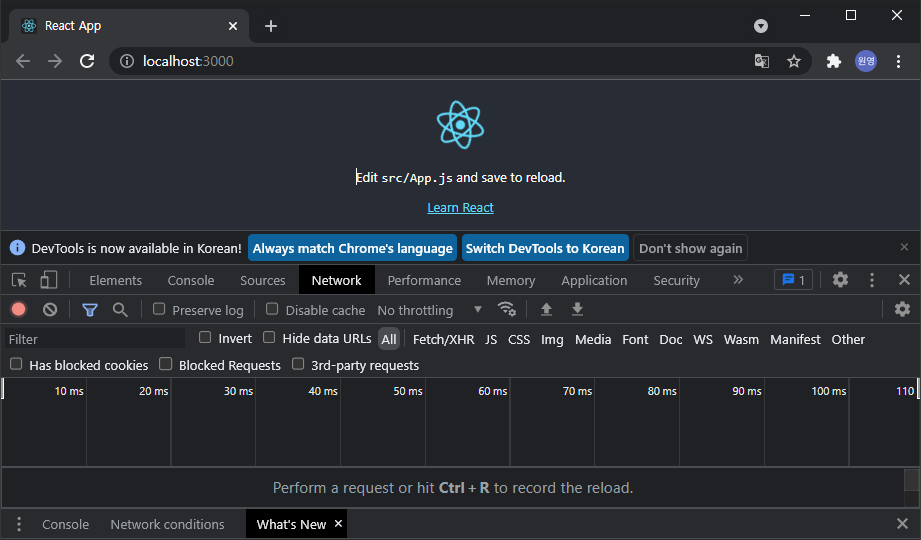Expand more DevTools tabs chevron

tap(738, 280)
